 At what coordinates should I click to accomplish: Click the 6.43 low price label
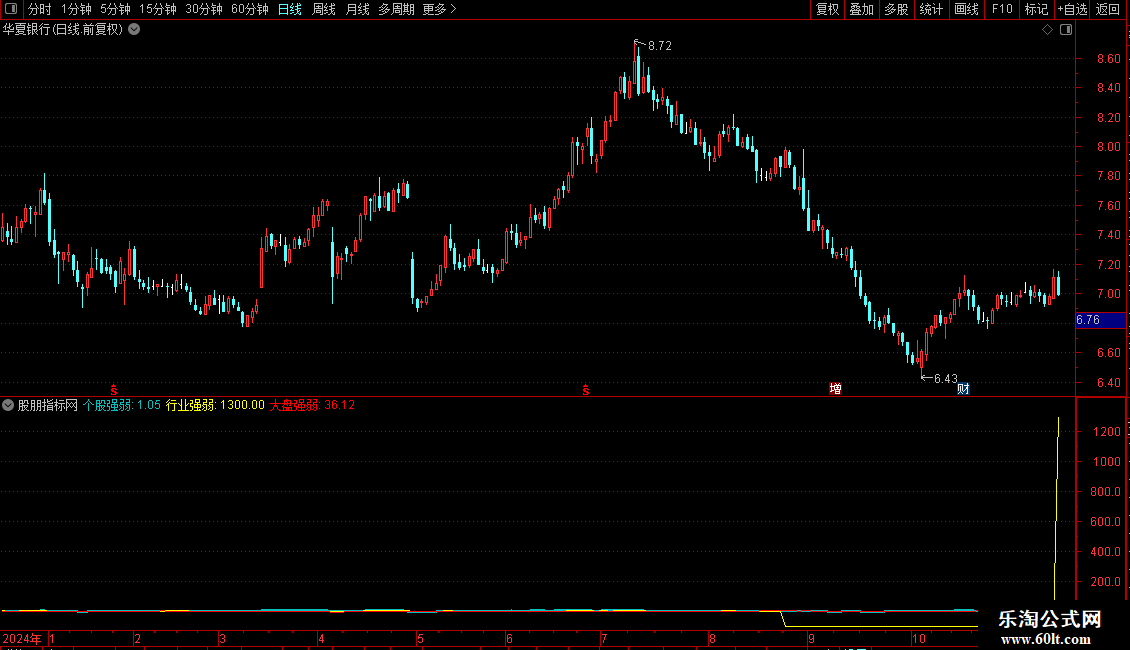click(x=946, y=378)
